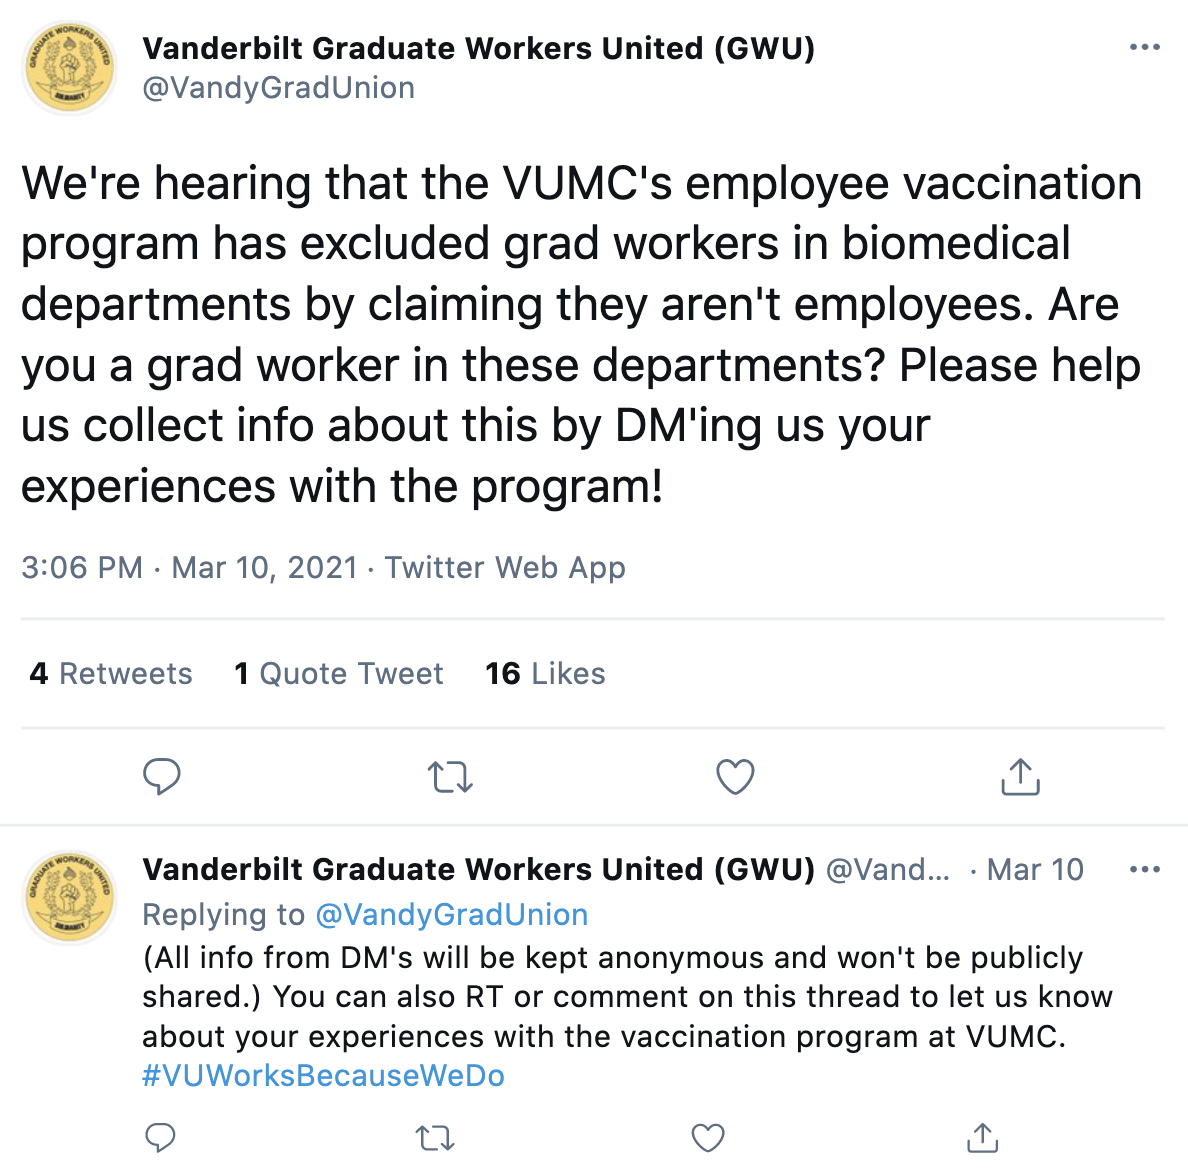Open the Mar 10 date on reply

(1035, 870)
